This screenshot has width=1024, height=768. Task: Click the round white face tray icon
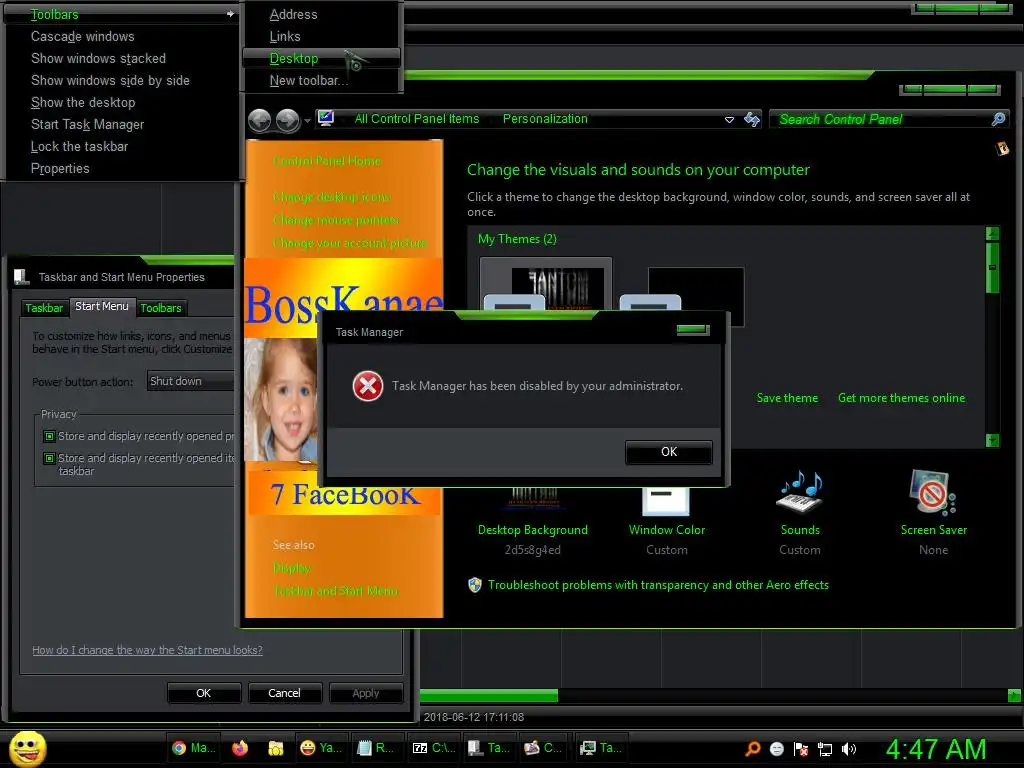click(x=776, y=749)
